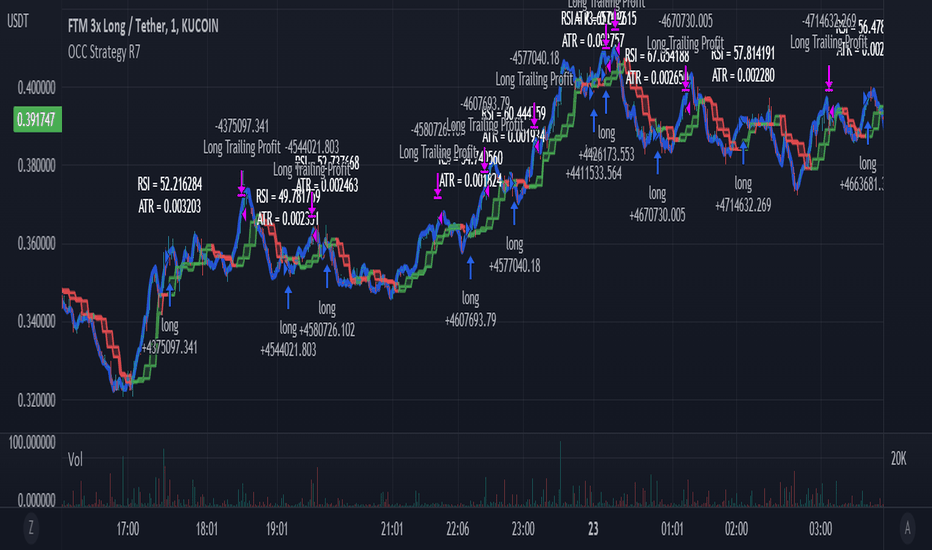Select the green 0.391747 current price tag
This screenshot has height=550, width=932.
click(37, 120)
